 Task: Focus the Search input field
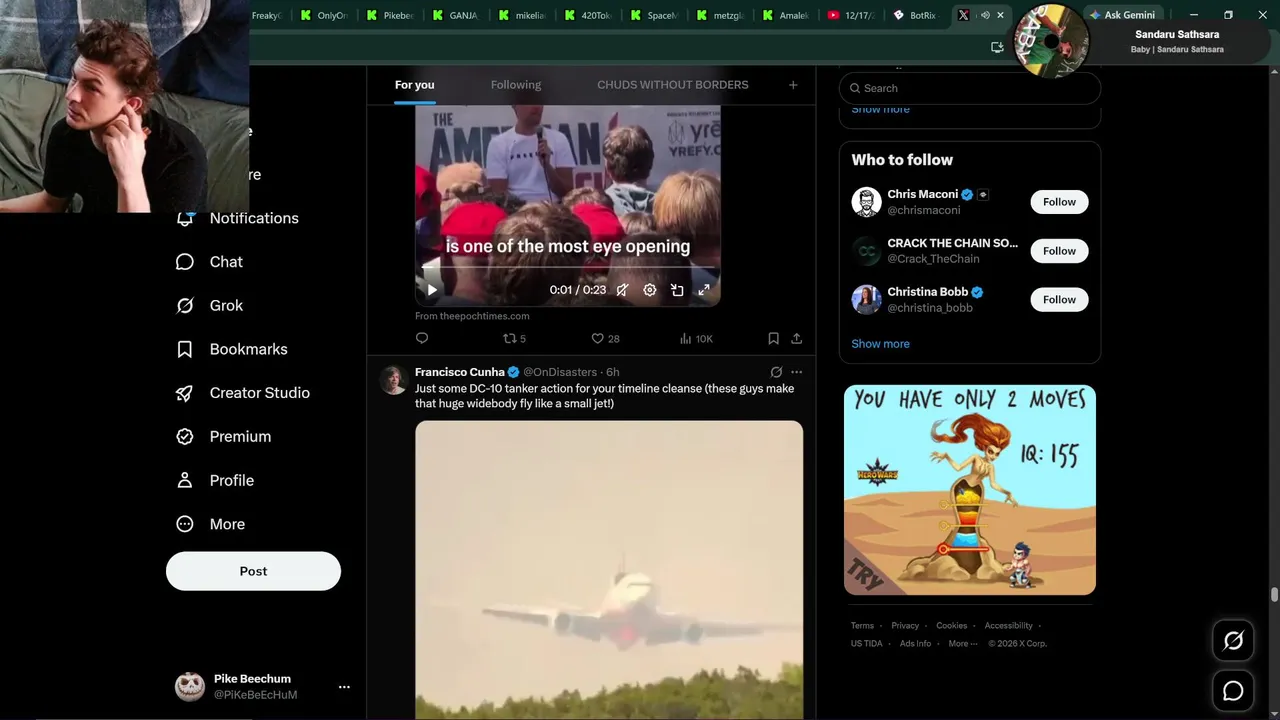coord(970,88)
